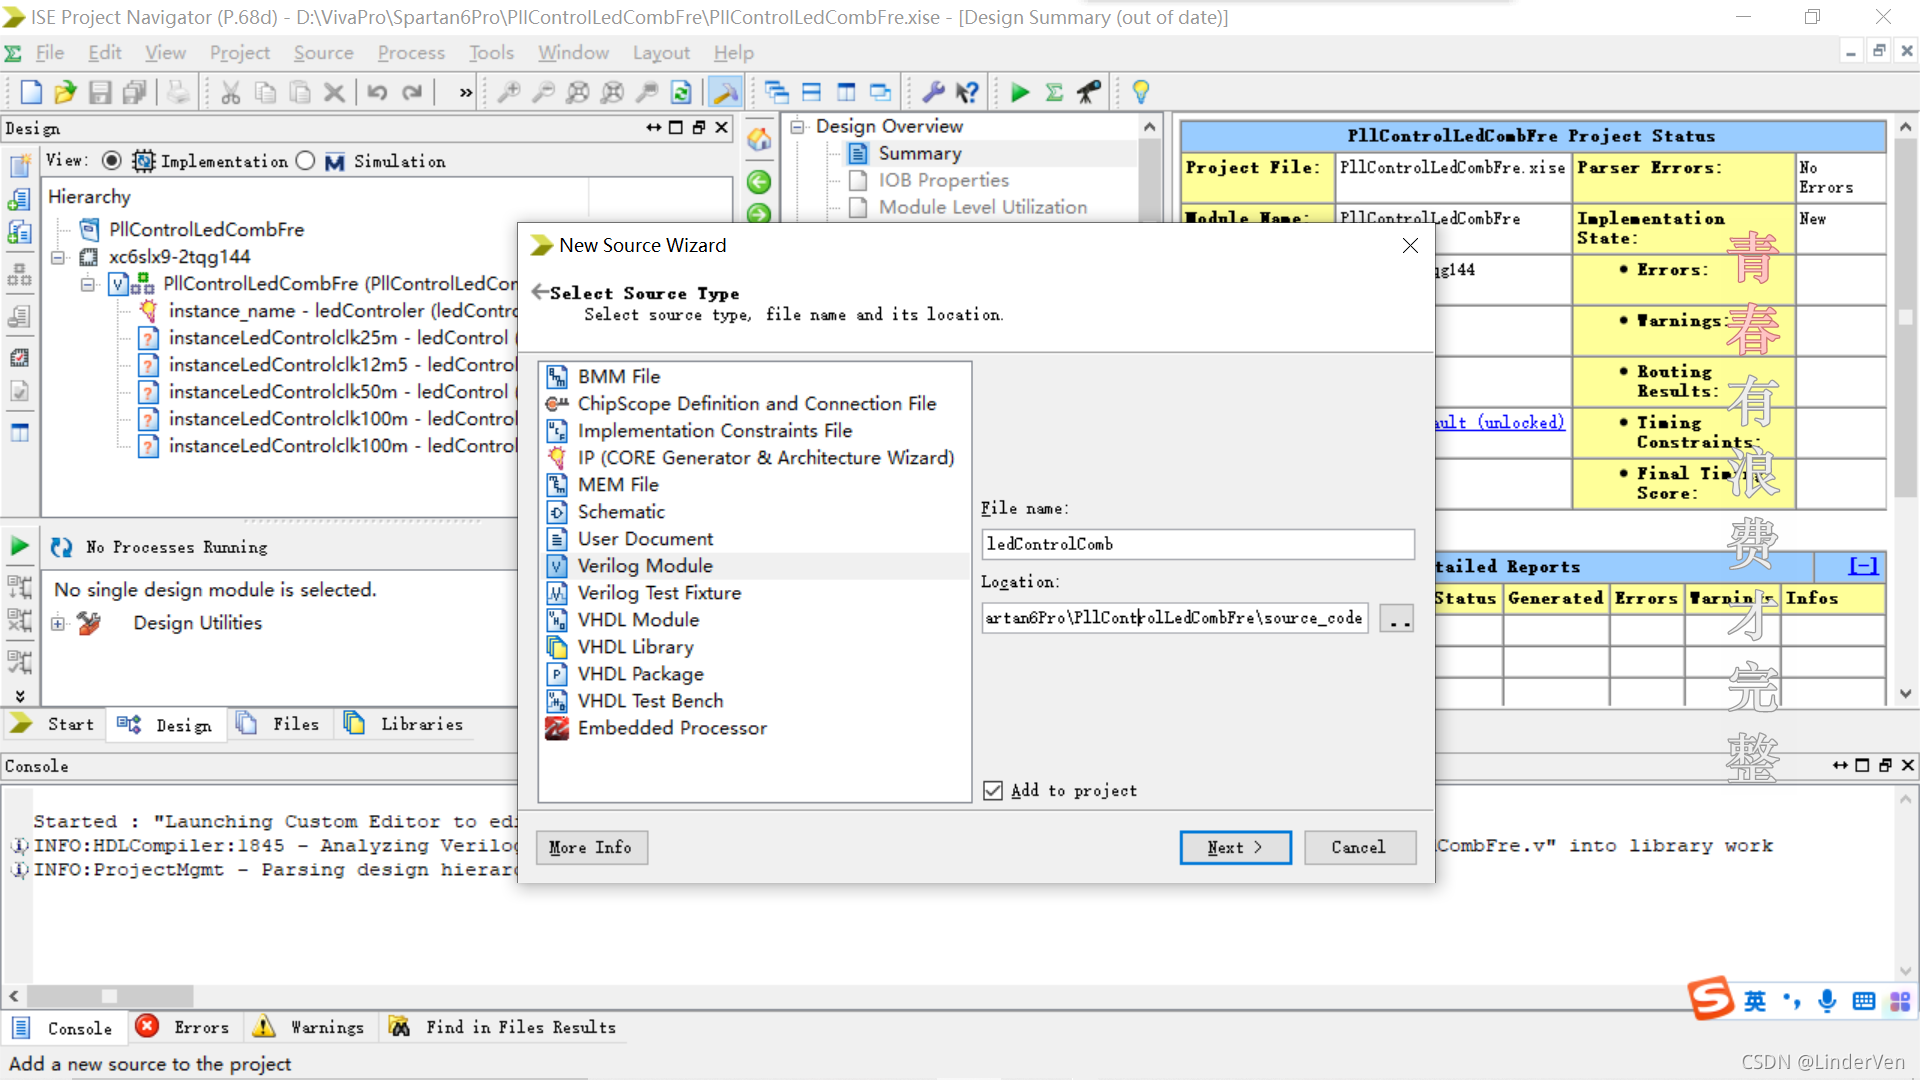Click the lightbulb tips icon
This screenshot has width=1920, height=1080.
1140,93
